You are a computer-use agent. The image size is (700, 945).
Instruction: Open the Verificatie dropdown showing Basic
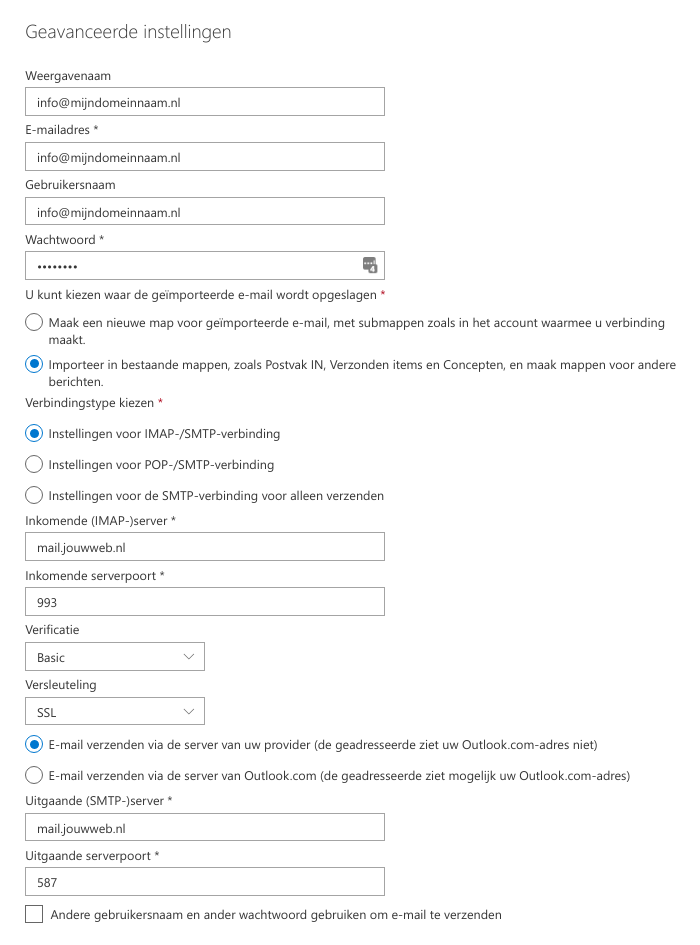pos(114,657)
